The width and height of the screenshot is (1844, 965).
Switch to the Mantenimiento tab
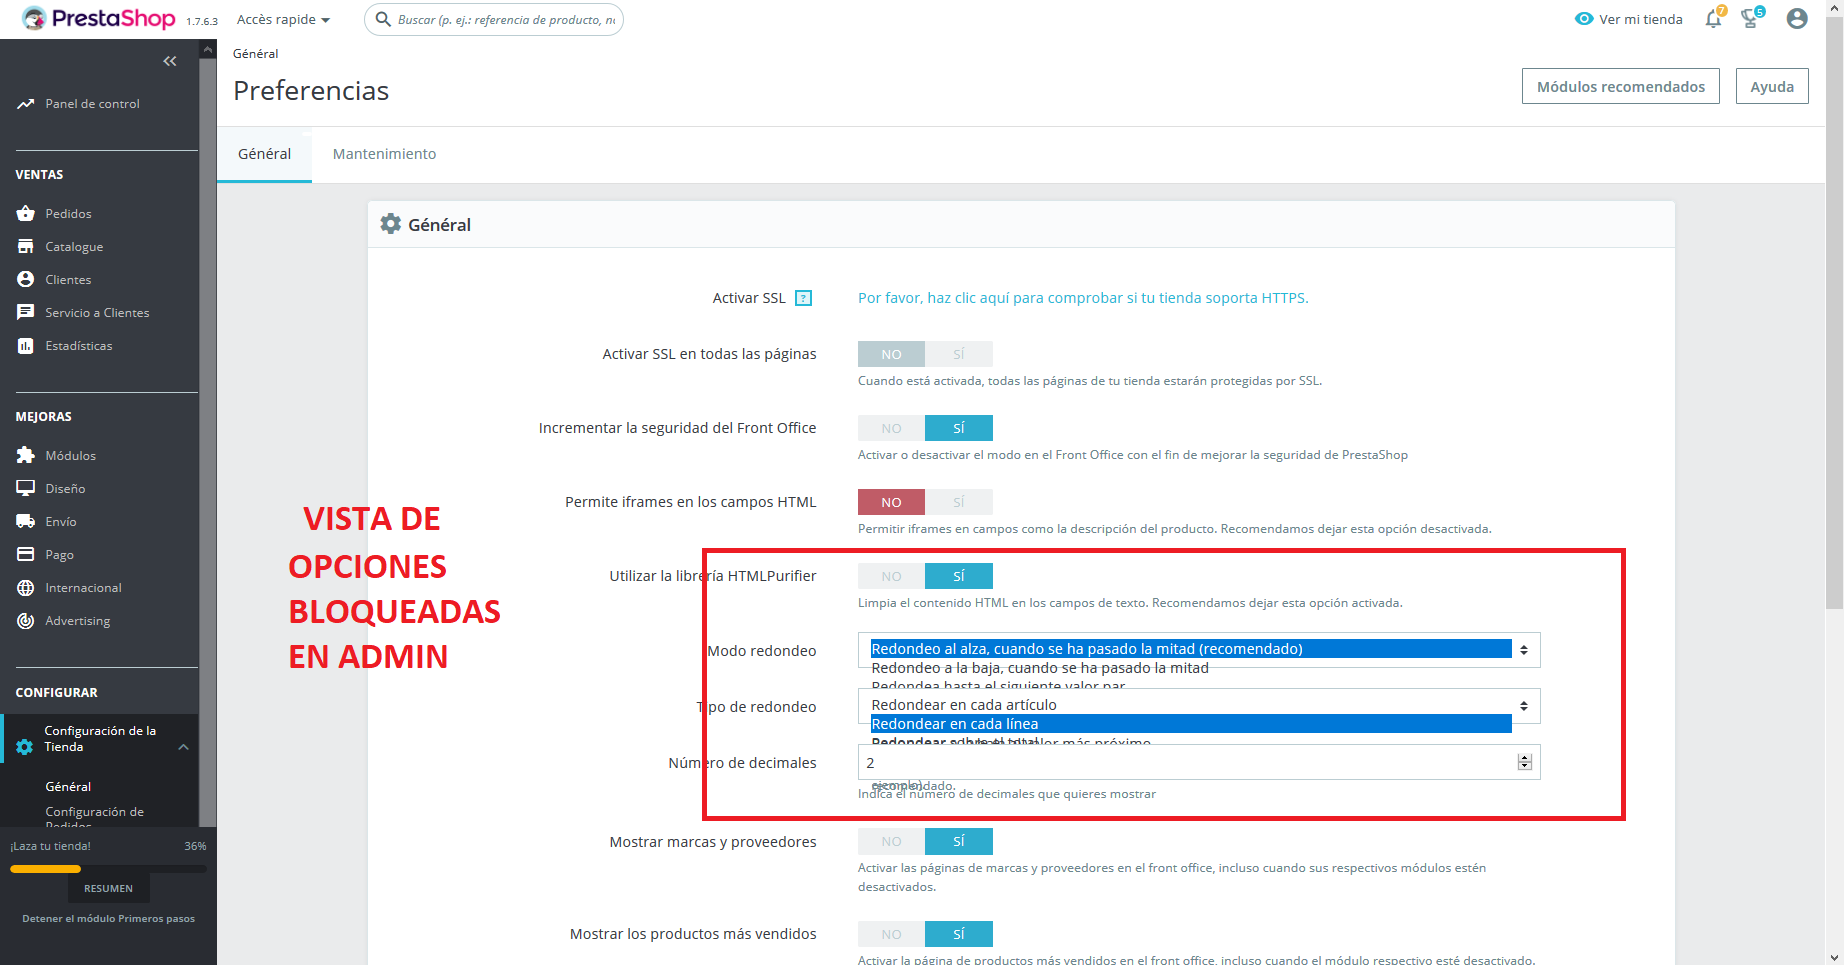[x=384, y=154]
